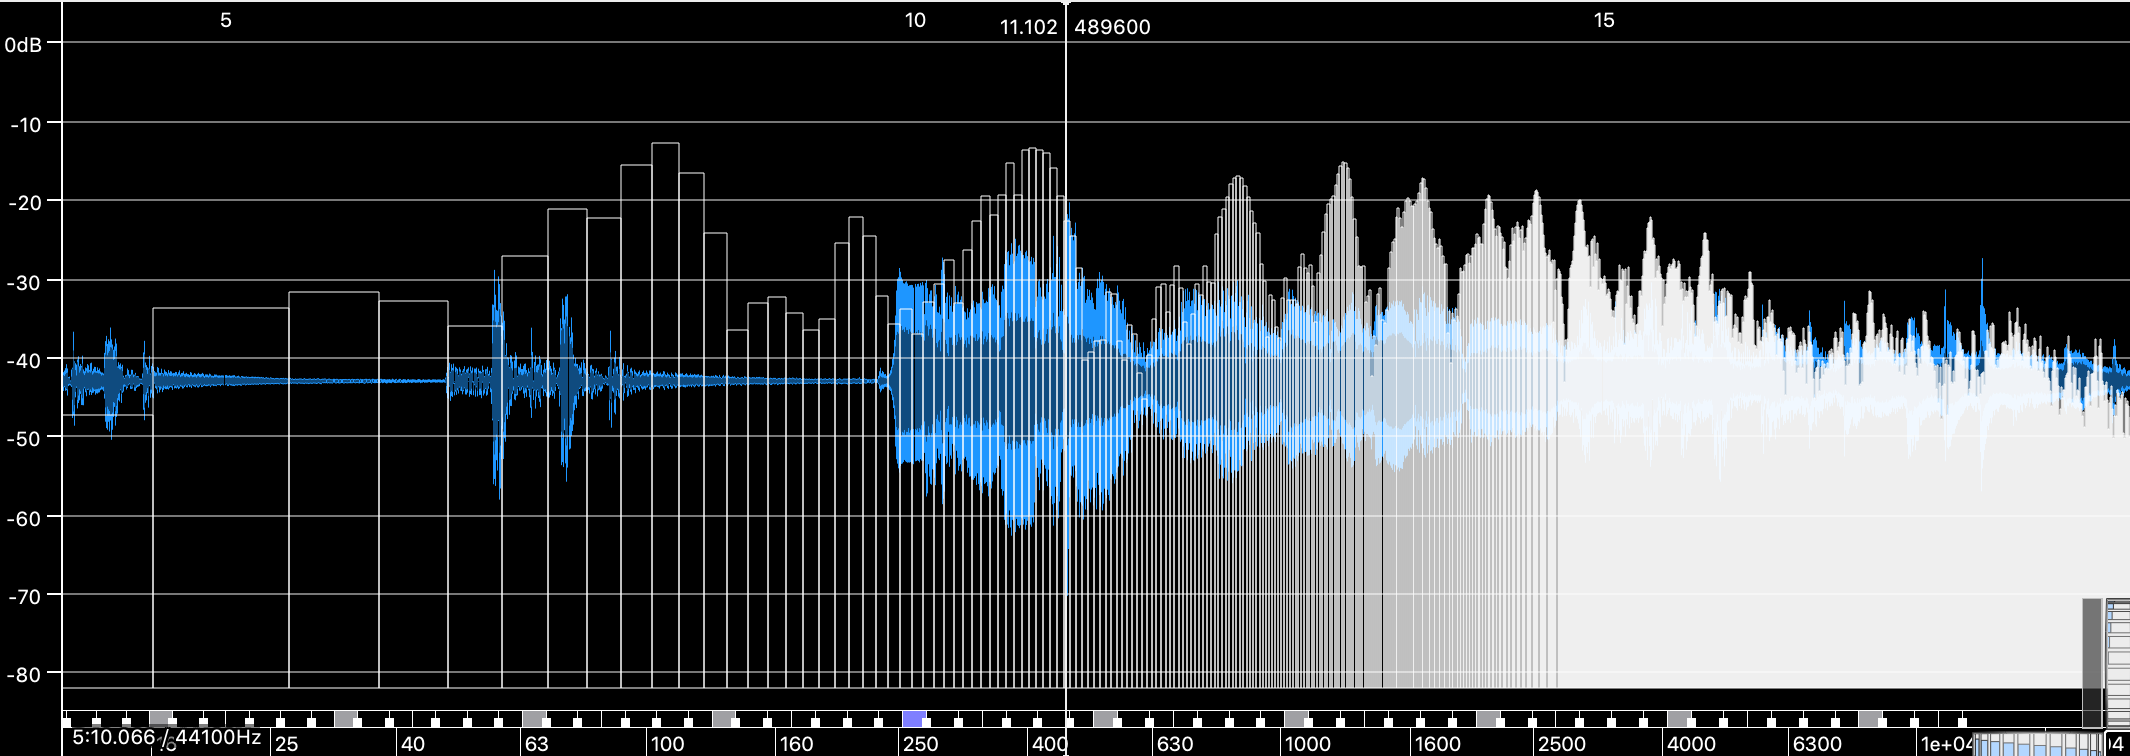Click the gray piano key left of 63
Image resolution: width=2130 pixels, height=756 pixels.
(533, 719)
